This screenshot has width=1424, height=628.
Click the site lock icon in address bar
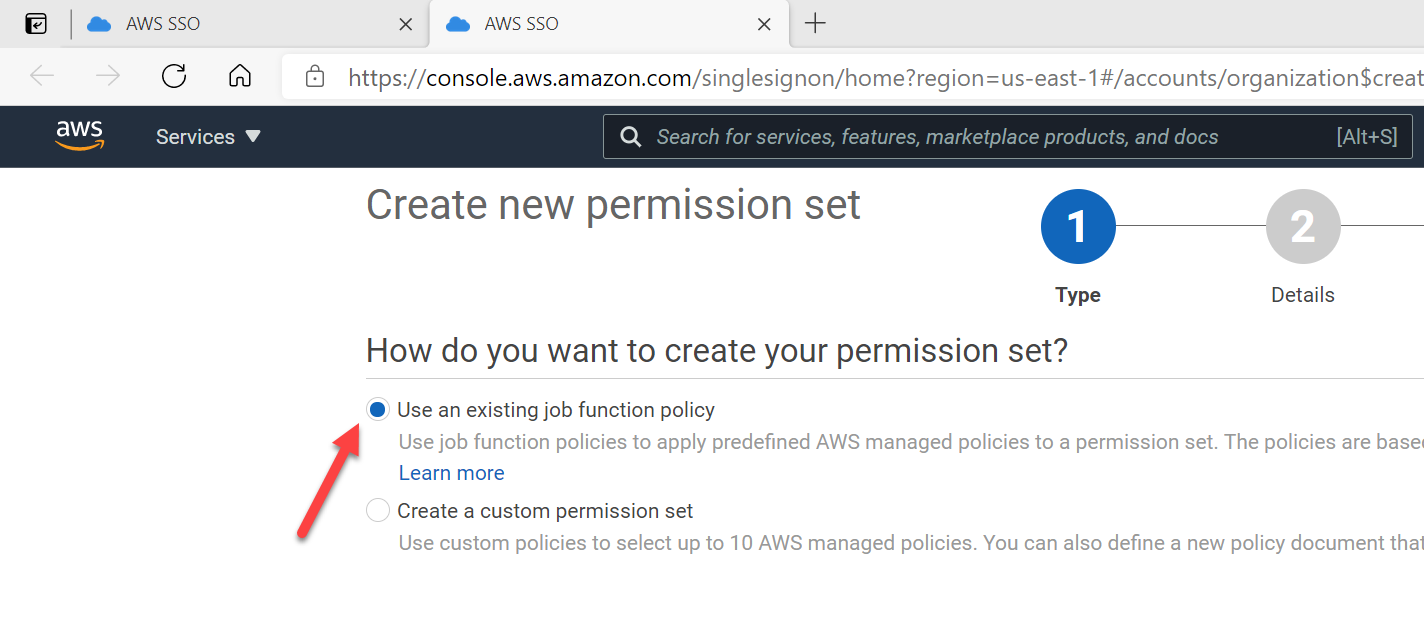[x=315, y=77]
